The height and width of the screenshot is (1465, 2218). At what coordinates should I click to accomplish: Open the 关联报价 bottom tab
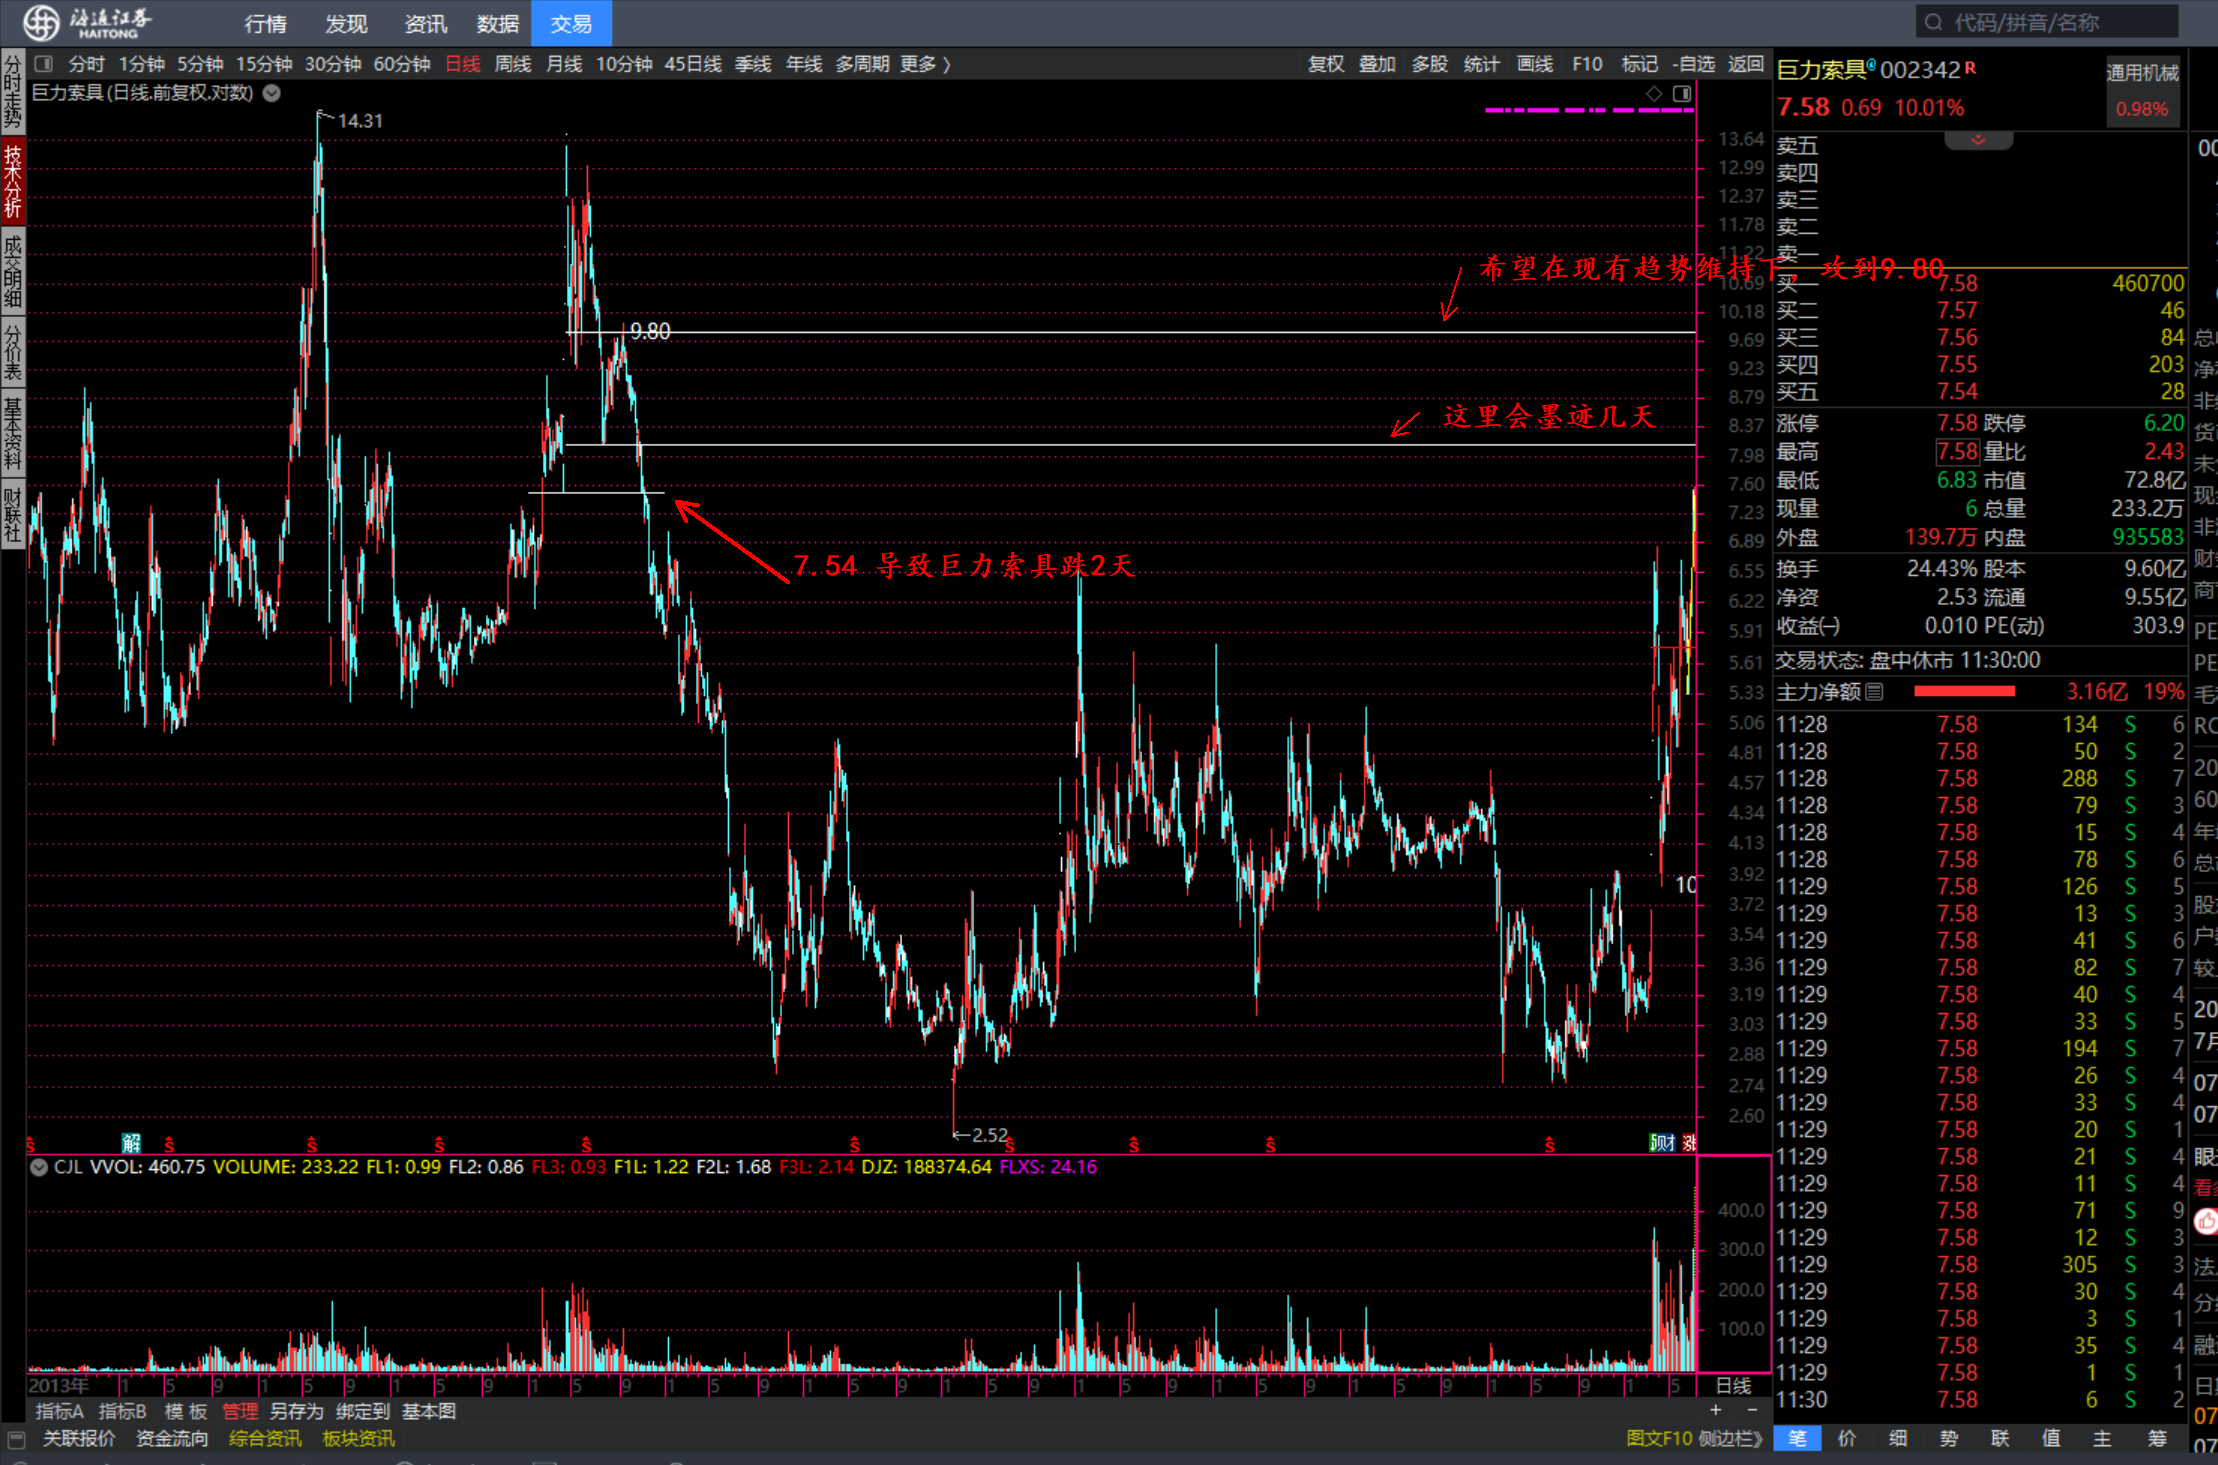click(x=79, y=1439)
